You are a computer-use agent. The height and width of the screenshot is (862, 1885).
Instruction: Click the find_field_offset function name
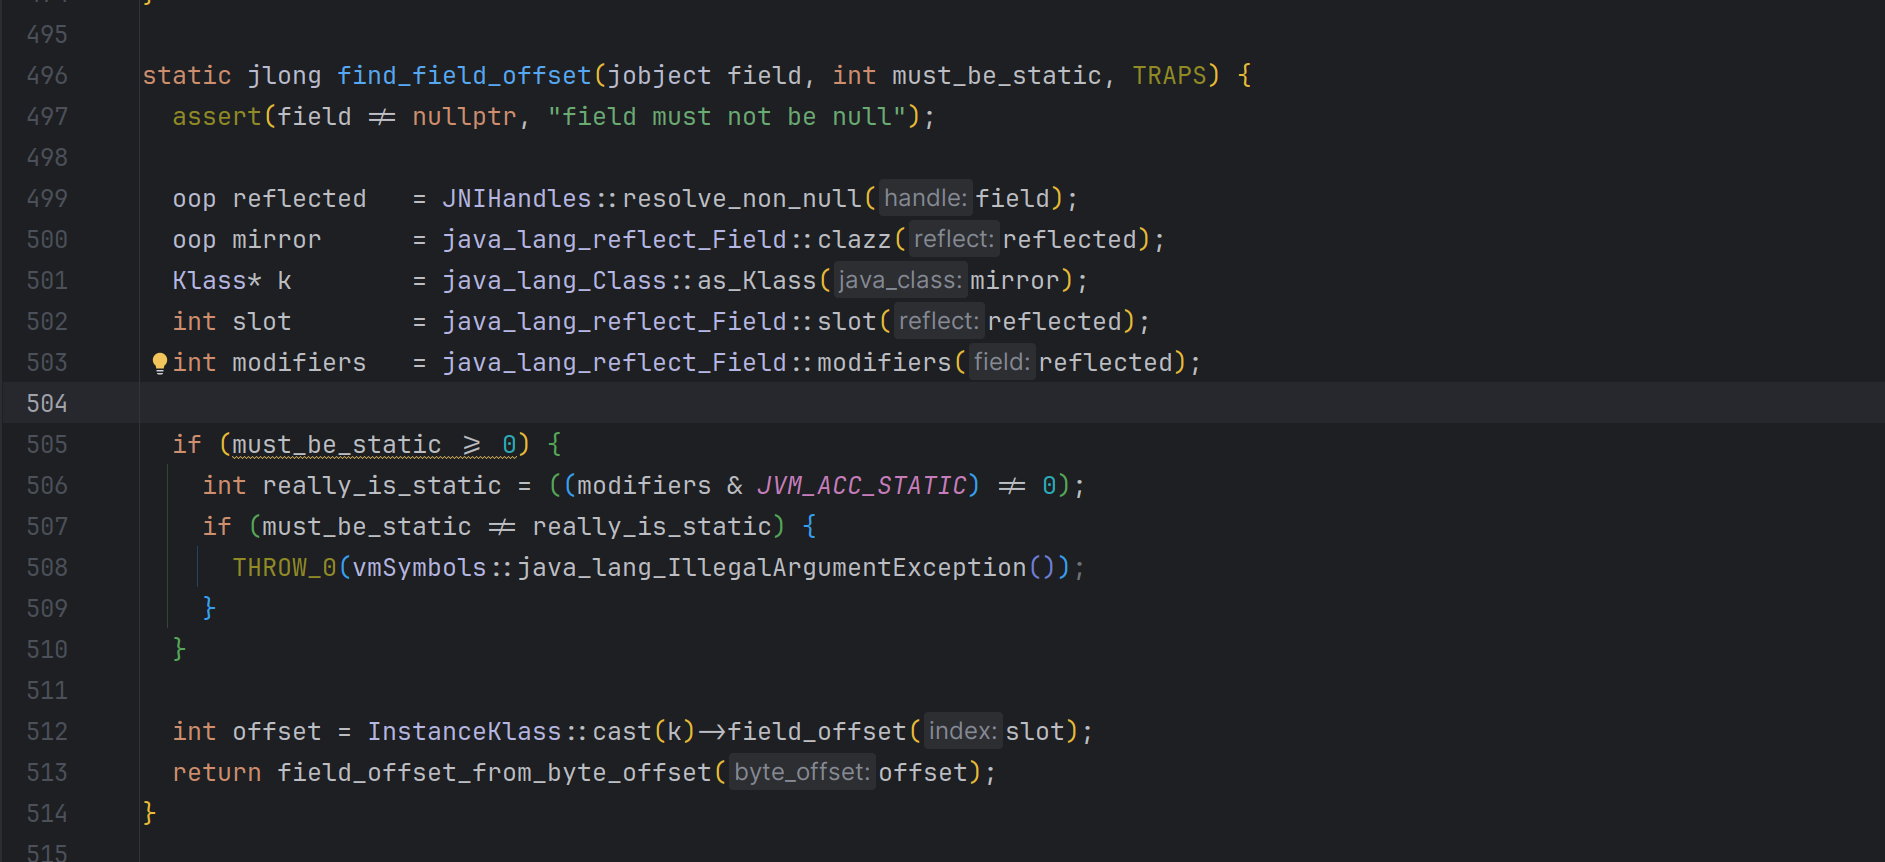tap(464, 76)
